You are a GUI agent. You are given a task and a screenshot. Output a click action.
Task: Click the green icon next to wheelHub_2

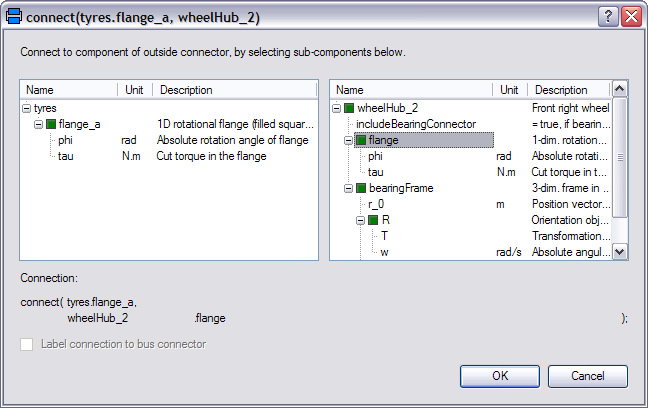coord(349,108)
